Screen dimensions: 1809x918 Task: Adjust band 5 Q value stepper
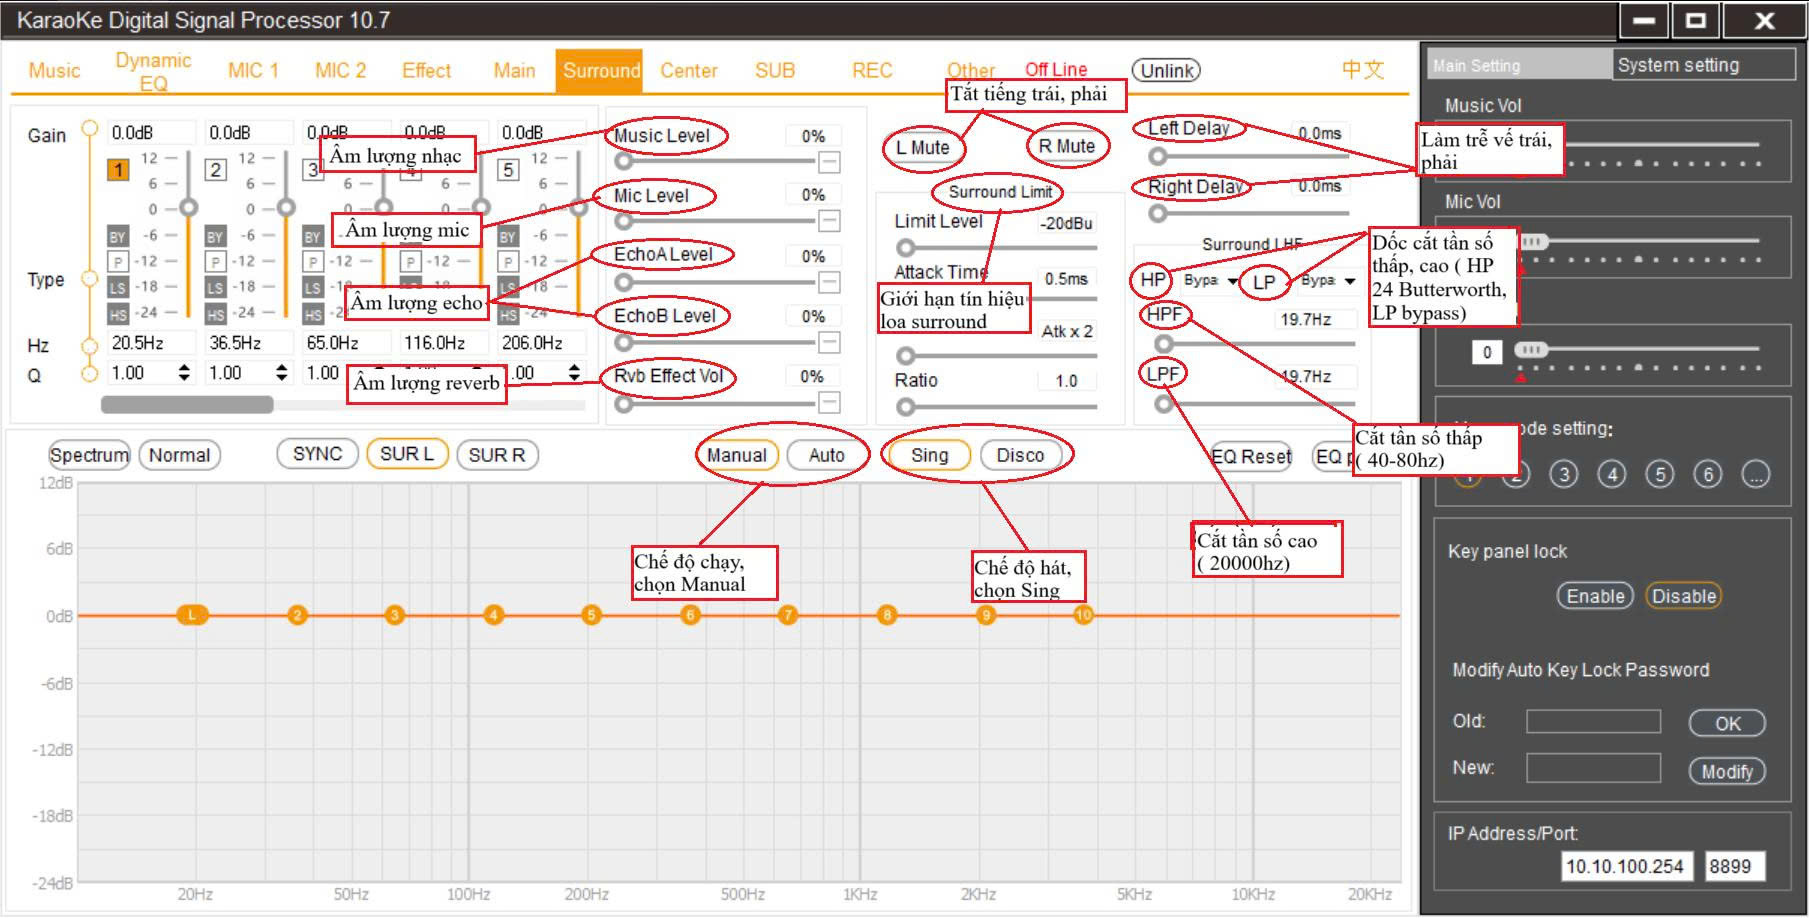[x=574, y=373]
